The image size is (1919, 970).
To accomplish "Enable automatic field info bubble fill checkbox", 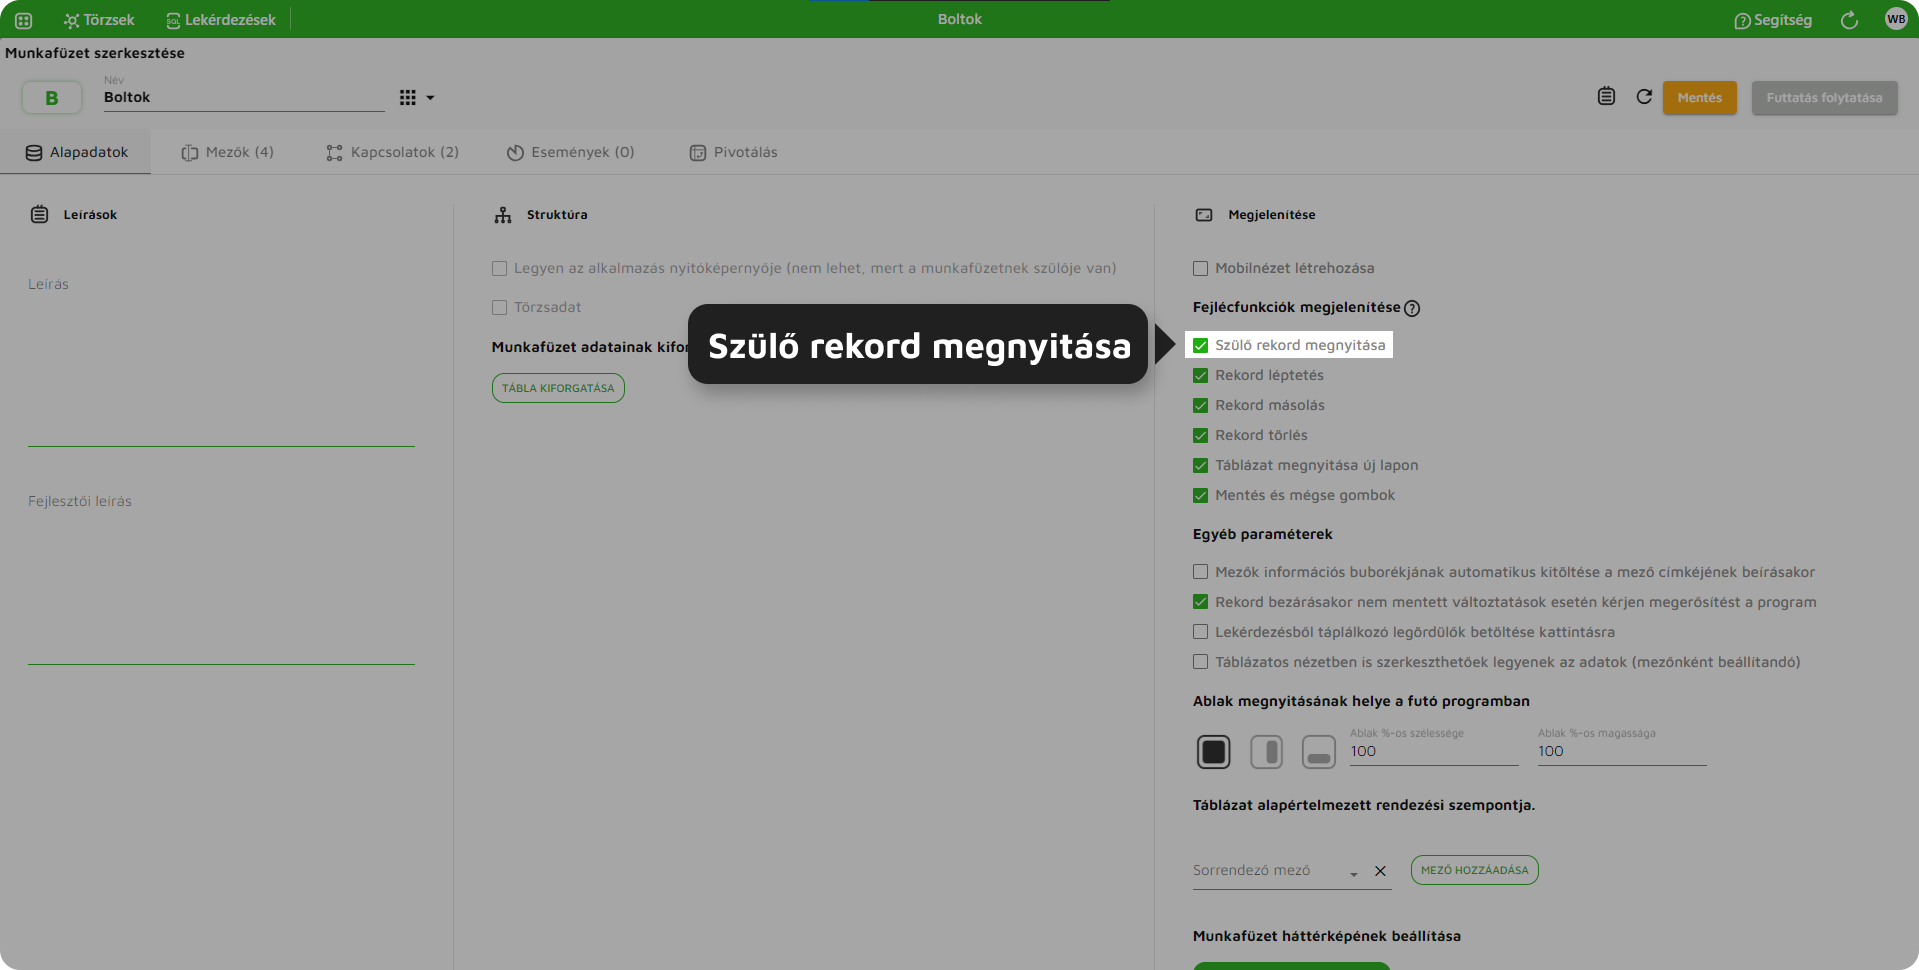I will (1200, 572).
